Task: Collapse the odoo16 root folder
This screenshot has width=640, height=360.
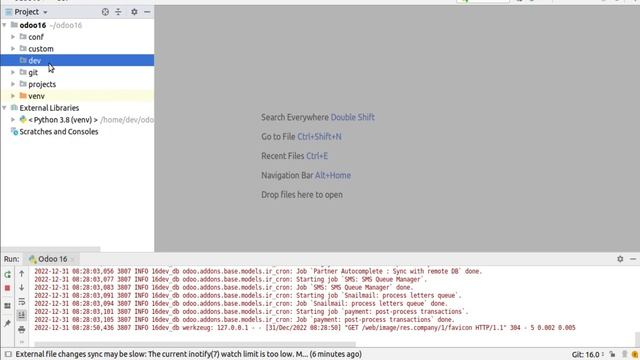Action: point(4,25)
